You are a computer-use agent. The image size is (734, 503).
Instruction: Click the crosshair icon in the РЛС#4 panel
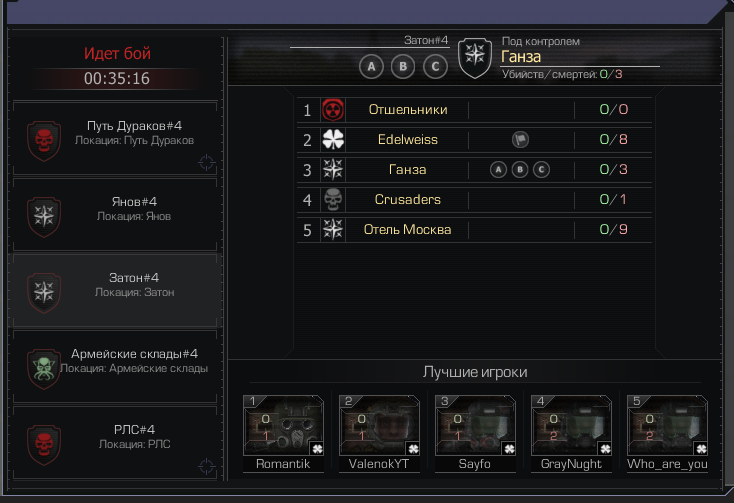(x=206, y=466)
